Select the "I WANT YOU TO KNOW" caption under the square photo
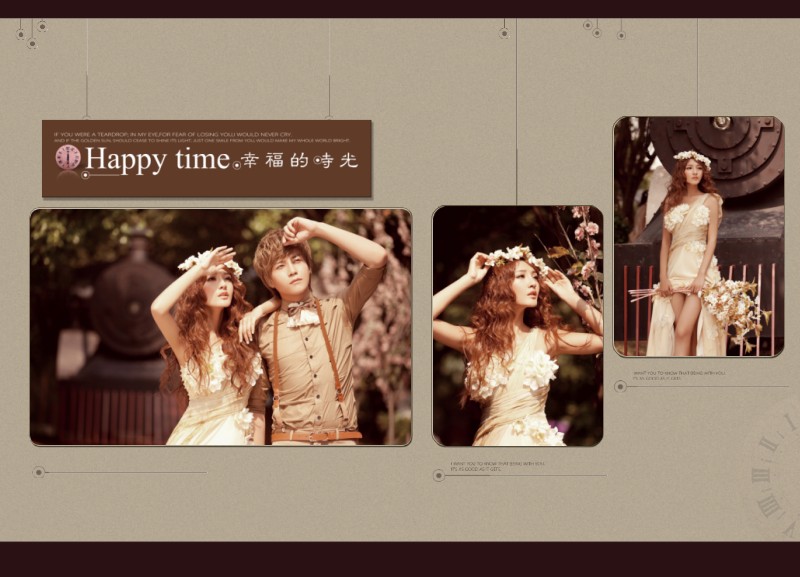 [x=497, y=466]
